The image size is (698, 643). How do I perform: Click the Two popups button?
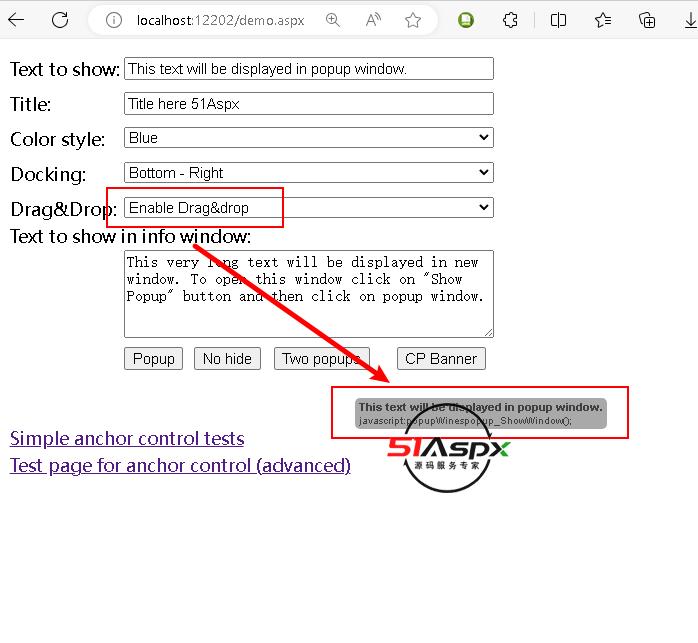pos(321,358)
